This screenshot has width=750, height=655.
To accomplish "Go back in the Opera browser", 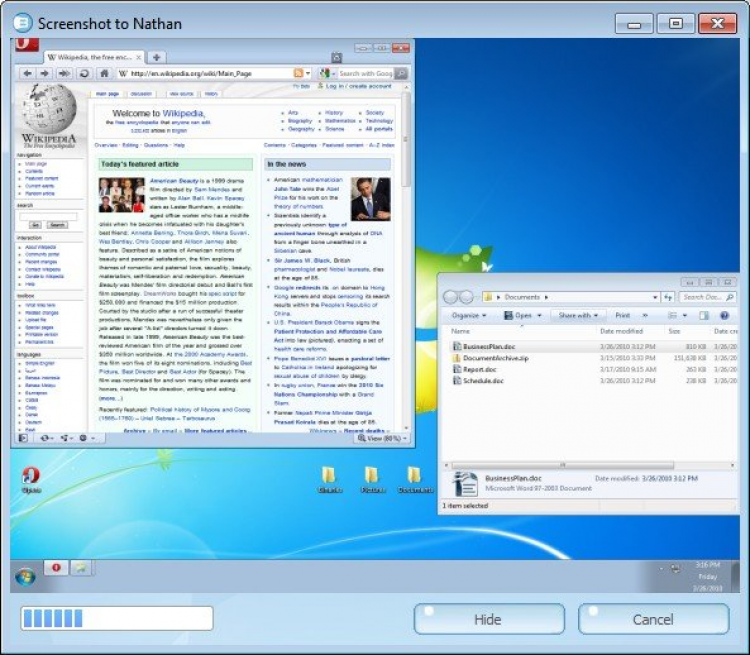I will tap(28, 73).
